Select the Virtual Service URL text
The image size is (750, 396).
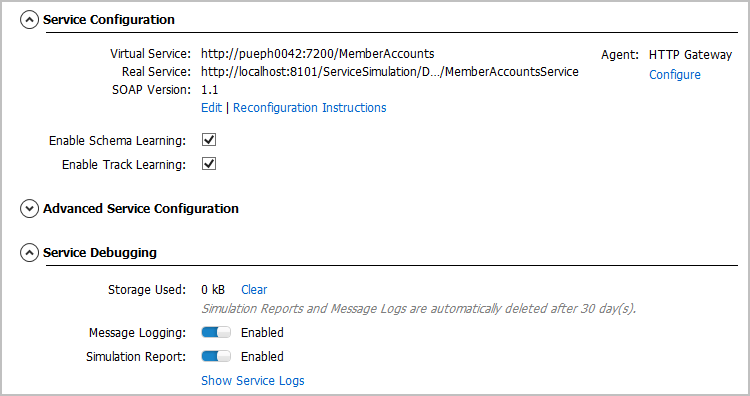[x=318, y=54]
